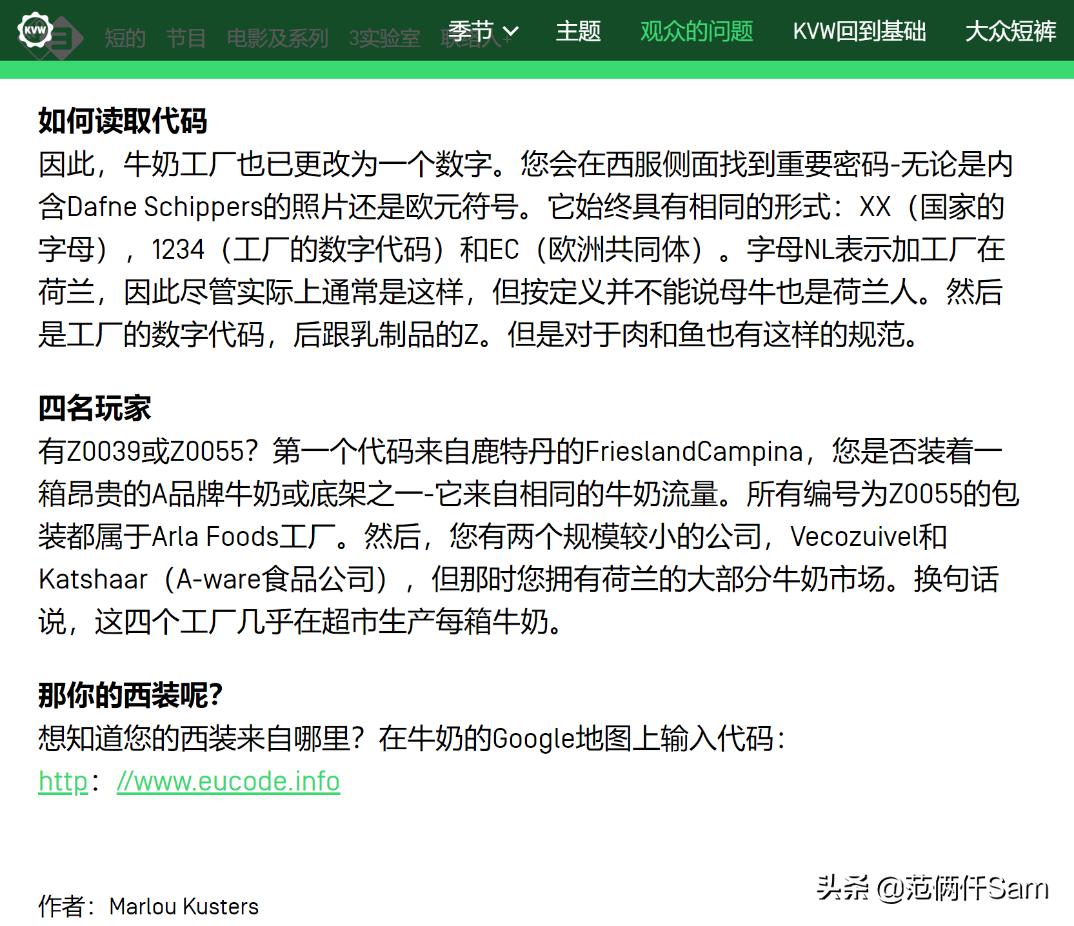
Task: Visit the www.eucode.info link
Action: (x=228, y=781)
